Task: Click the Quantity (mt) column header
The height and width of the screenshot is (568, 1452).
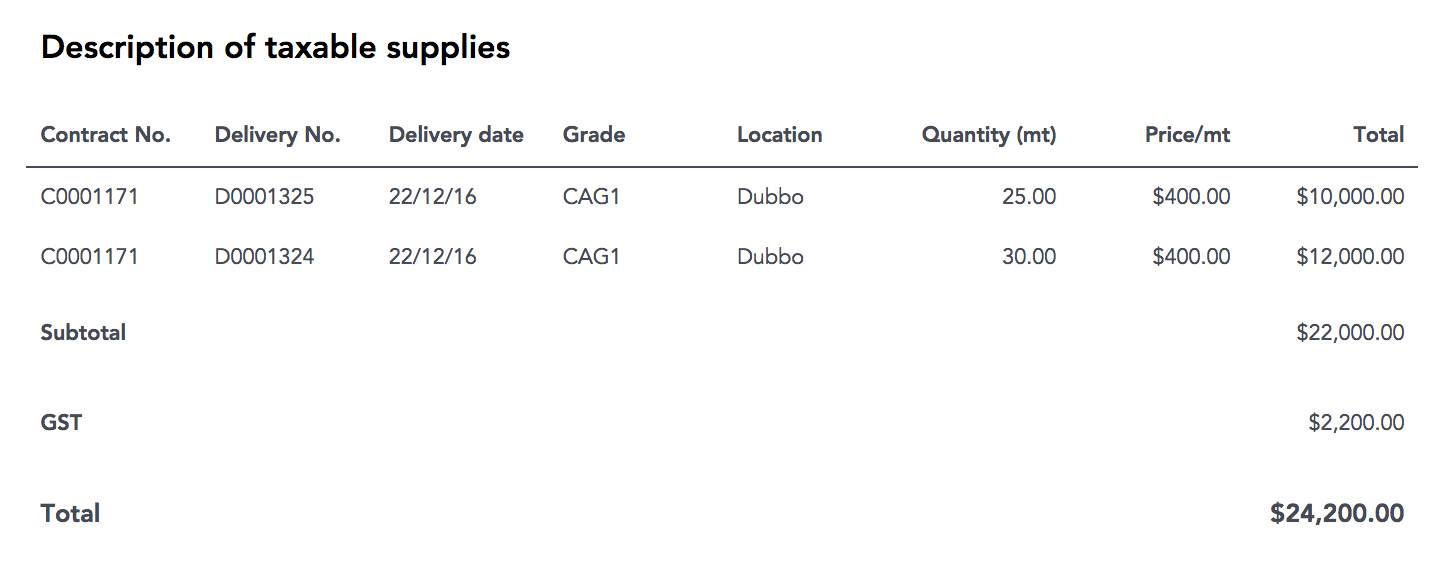Action: [x=989, y=135]
